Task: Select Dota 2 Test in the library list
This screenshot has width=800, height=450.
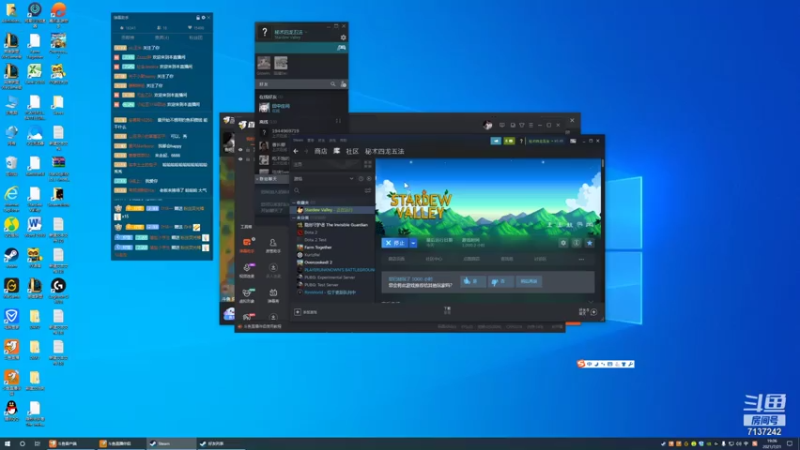Action: point(332,239)
